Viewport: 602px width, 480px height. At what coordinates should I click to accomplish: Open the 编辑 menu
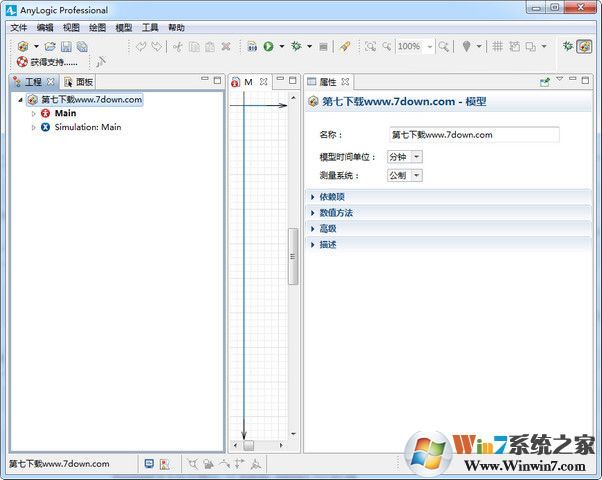[45, 28]
